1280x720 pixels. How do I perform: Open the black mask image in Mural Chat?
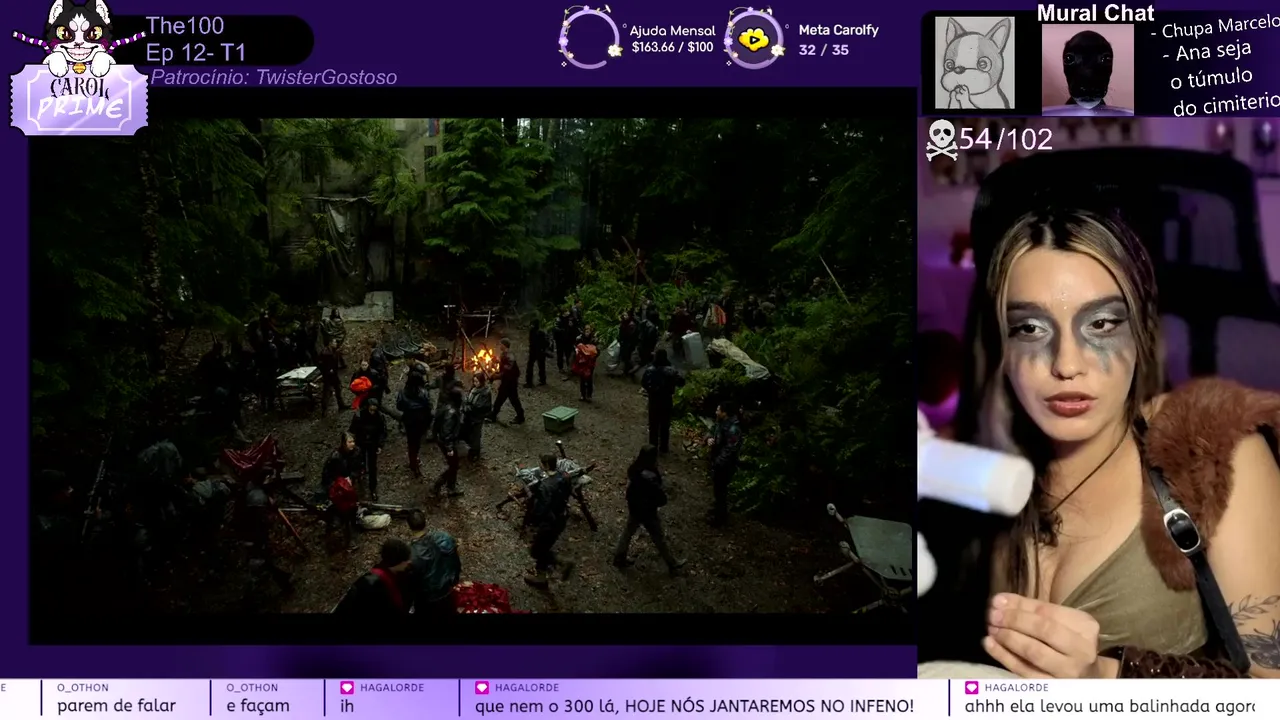pos(1087,68)
